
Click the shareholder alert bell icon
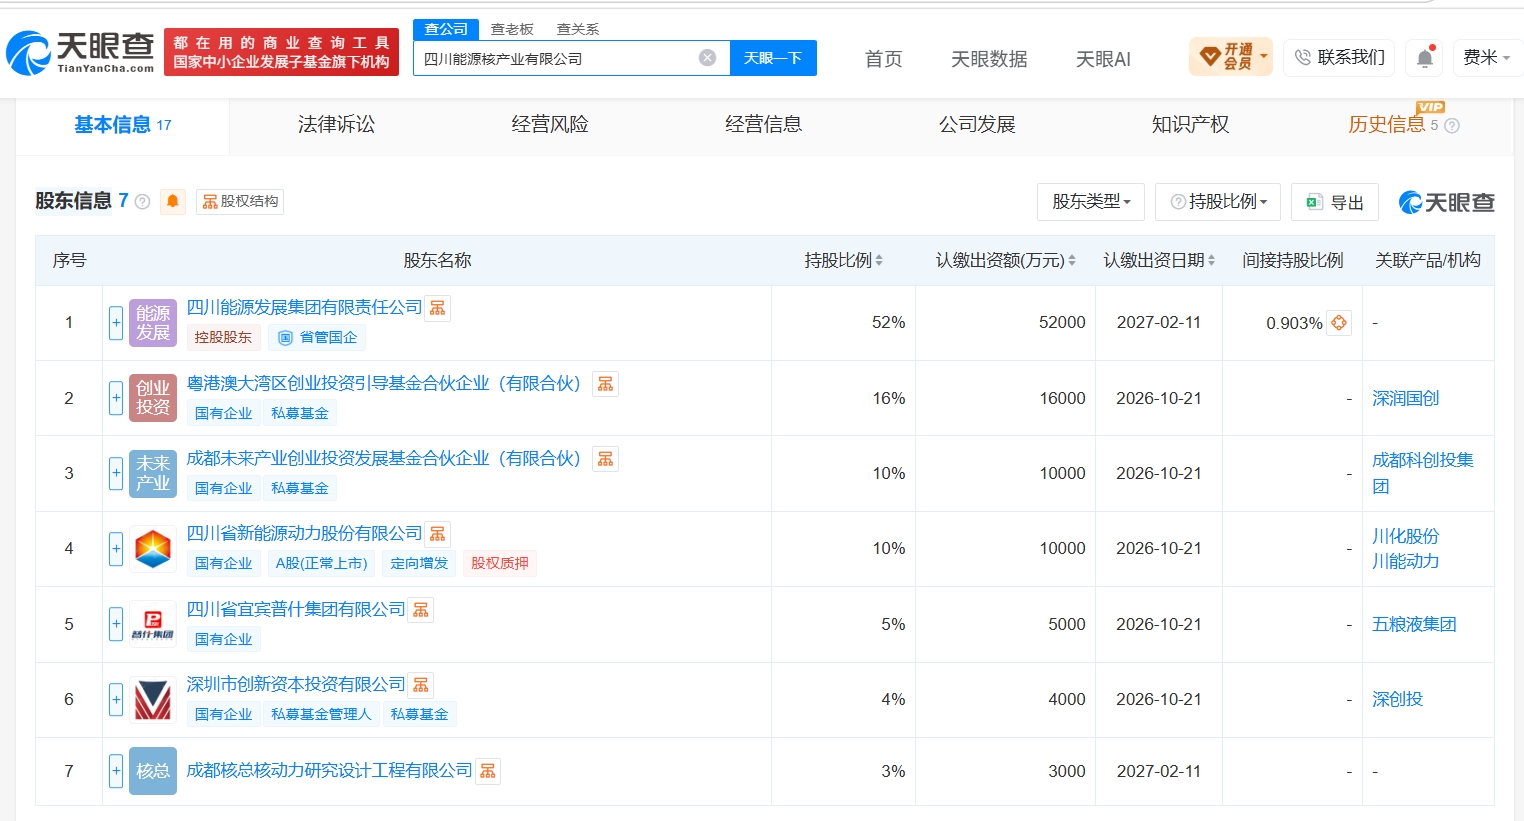[173, 201]
